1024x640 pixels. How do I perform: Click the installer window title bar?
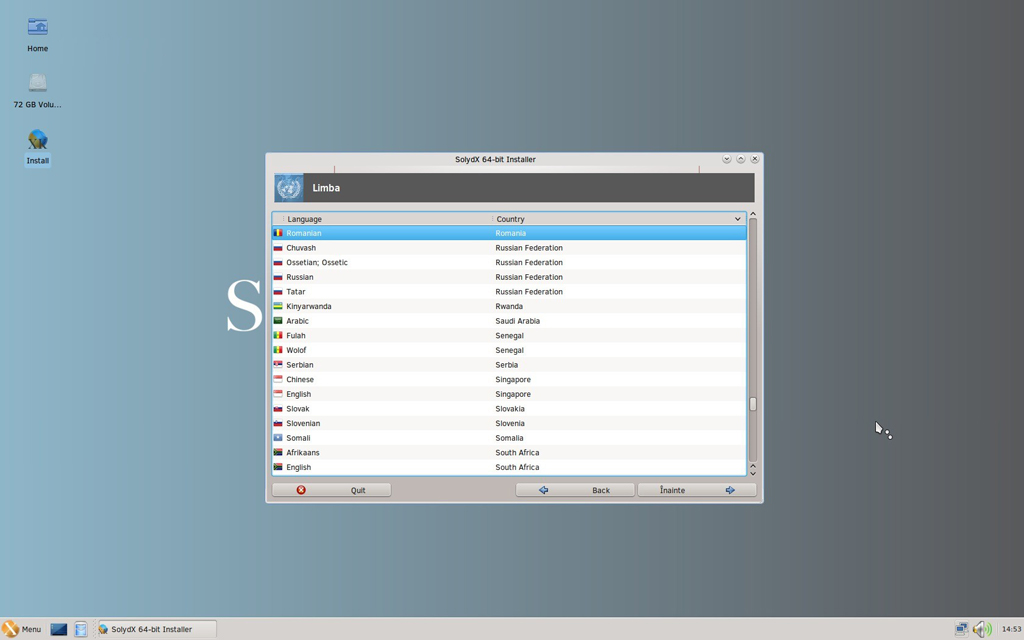495,159
